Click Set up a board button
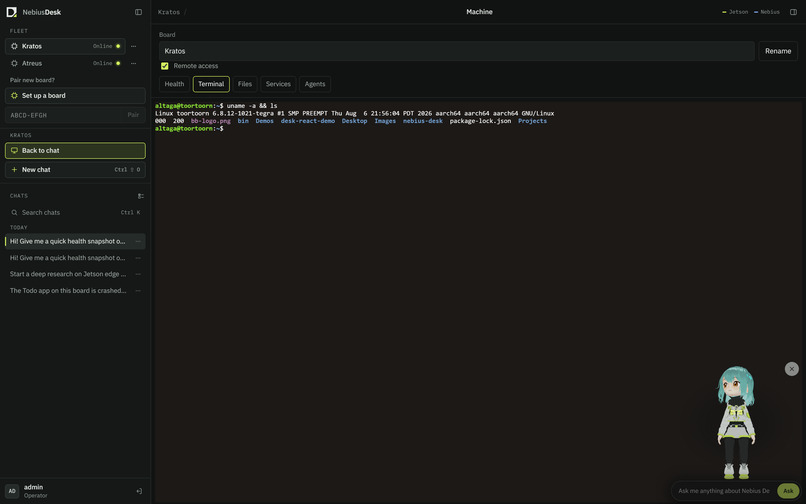Image resolution: width=806 pixels, height=504 pixels. coord(75,96)
